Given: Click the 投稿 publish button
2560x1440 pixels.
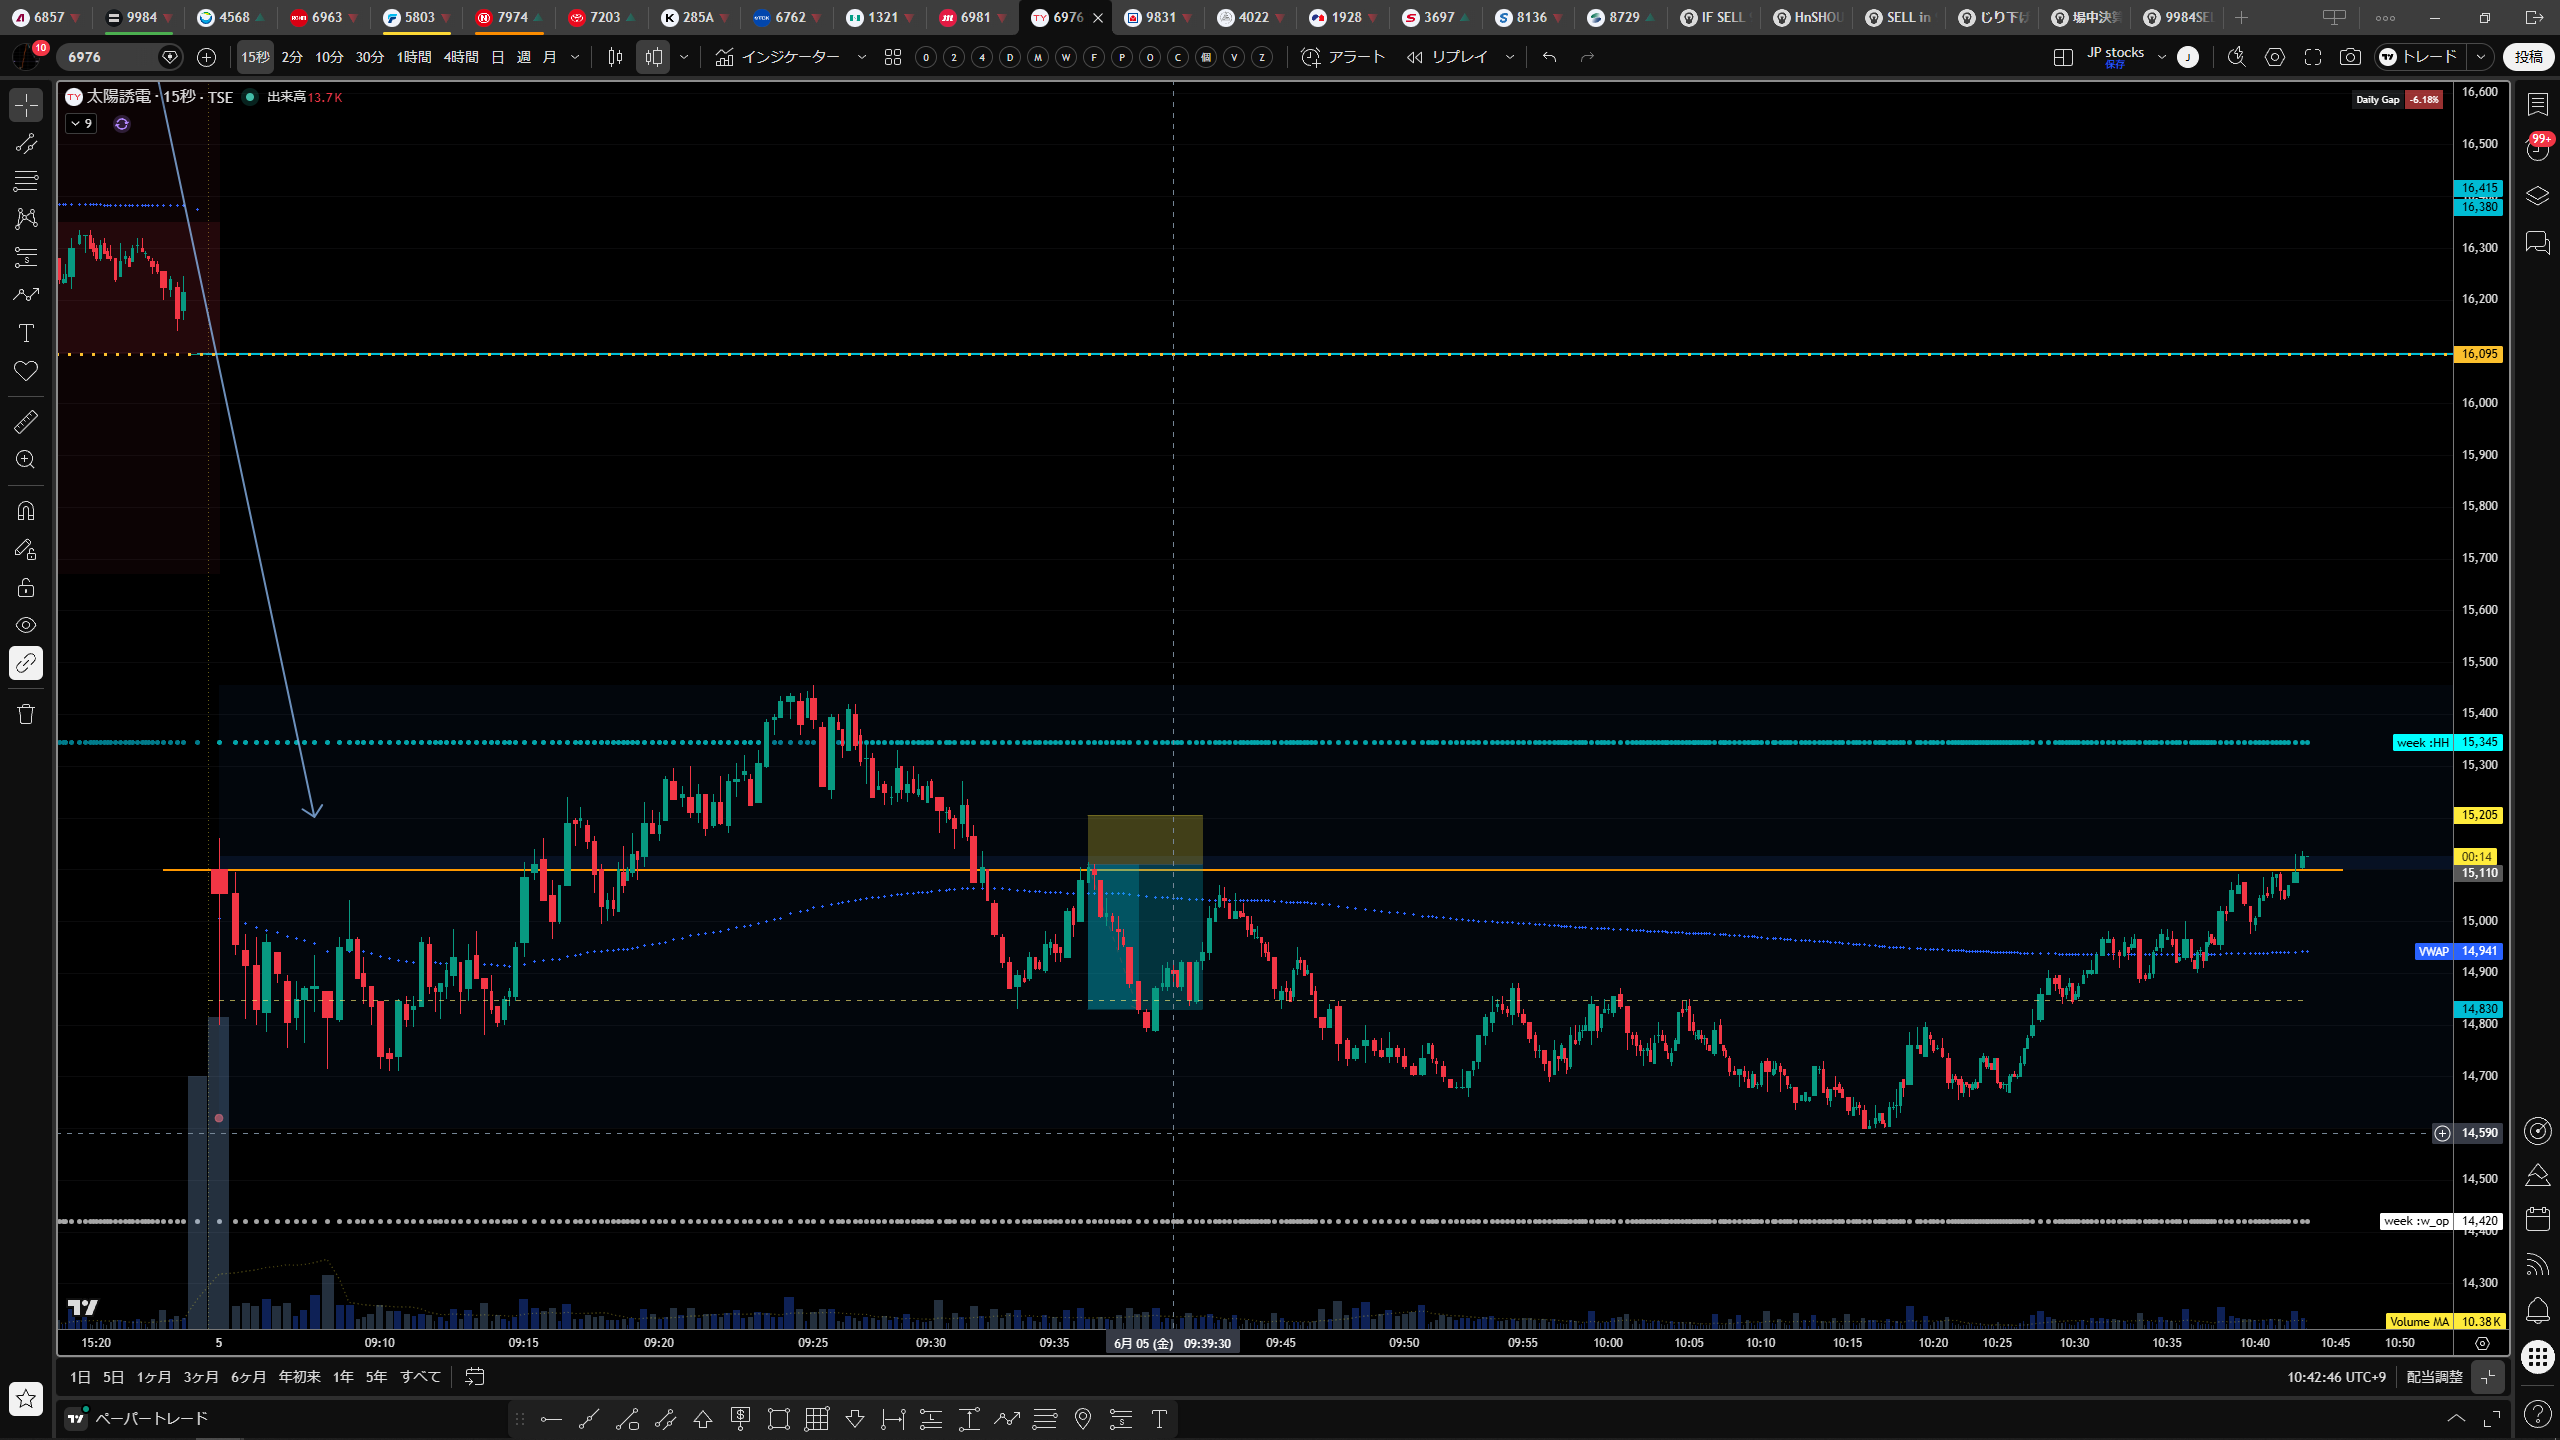Looking at the screenshot, I should point(2528,57).
